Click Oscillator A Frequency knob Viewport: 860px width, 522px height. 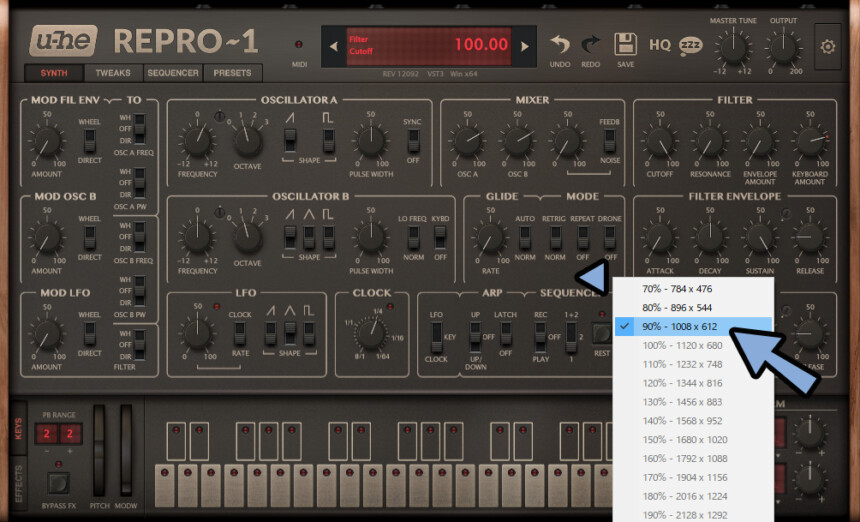197,141
